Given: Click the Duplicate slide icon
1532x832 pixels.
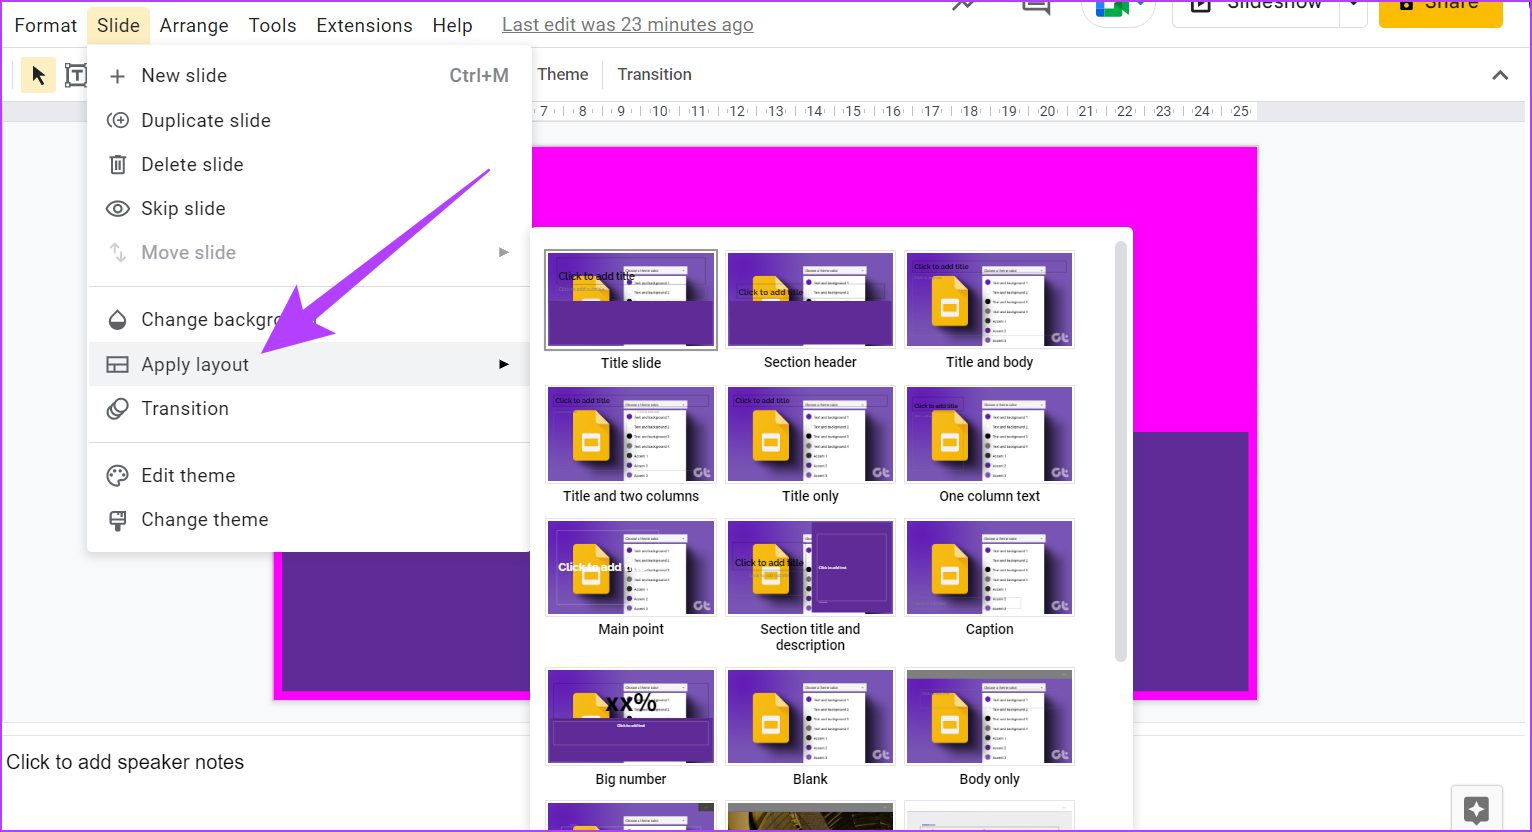Looking at the screenshot, I should (x=117, y=120).
